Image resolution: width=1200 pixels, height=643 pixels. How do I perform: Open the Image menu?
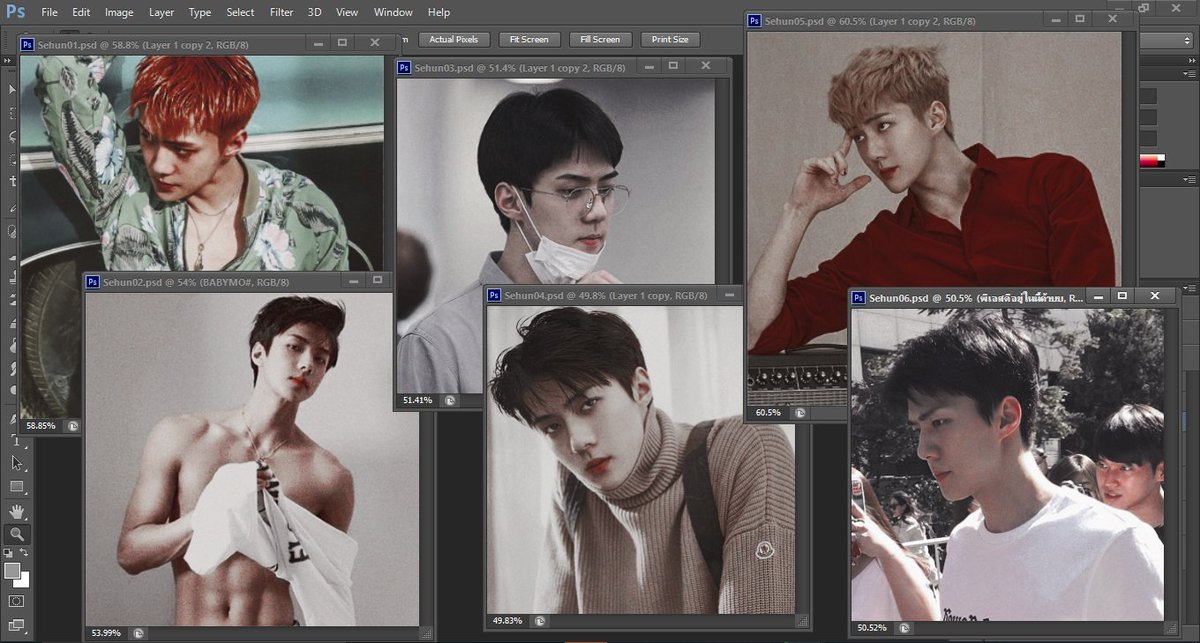119,13
